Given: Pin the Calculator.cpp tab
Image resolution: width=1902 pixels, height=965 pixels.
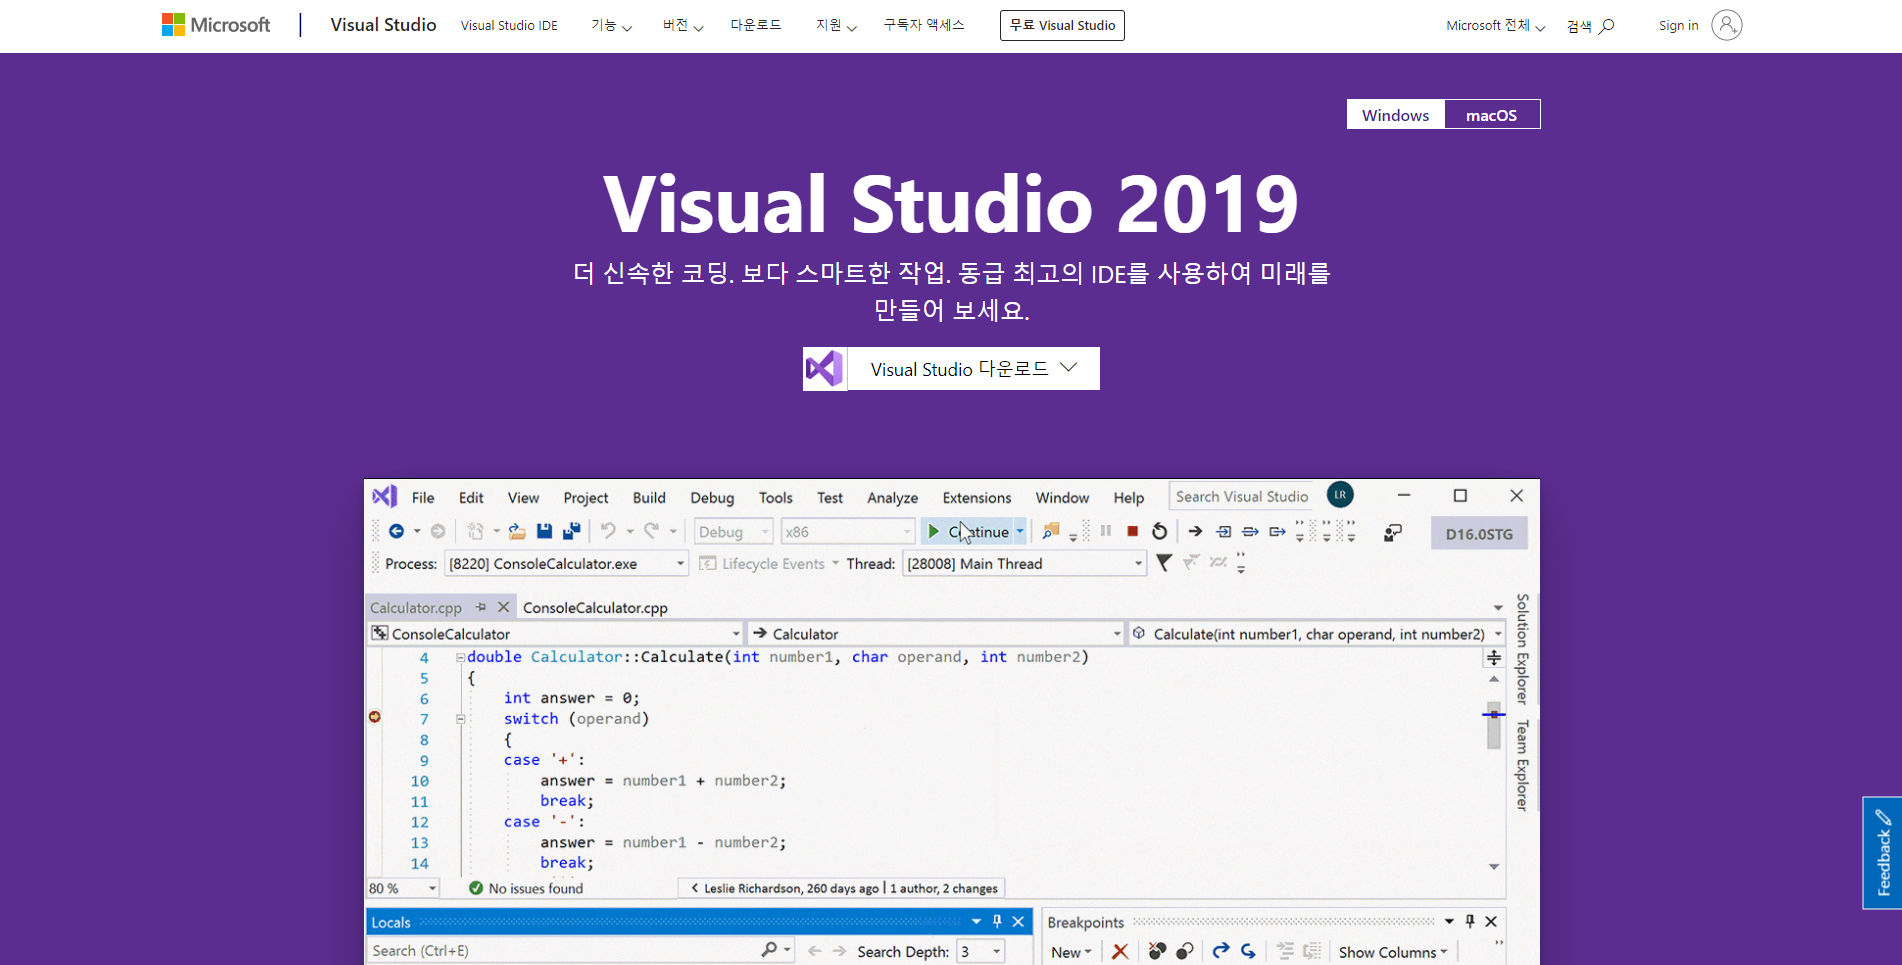Looking at the screenshot, I should 481,607.
